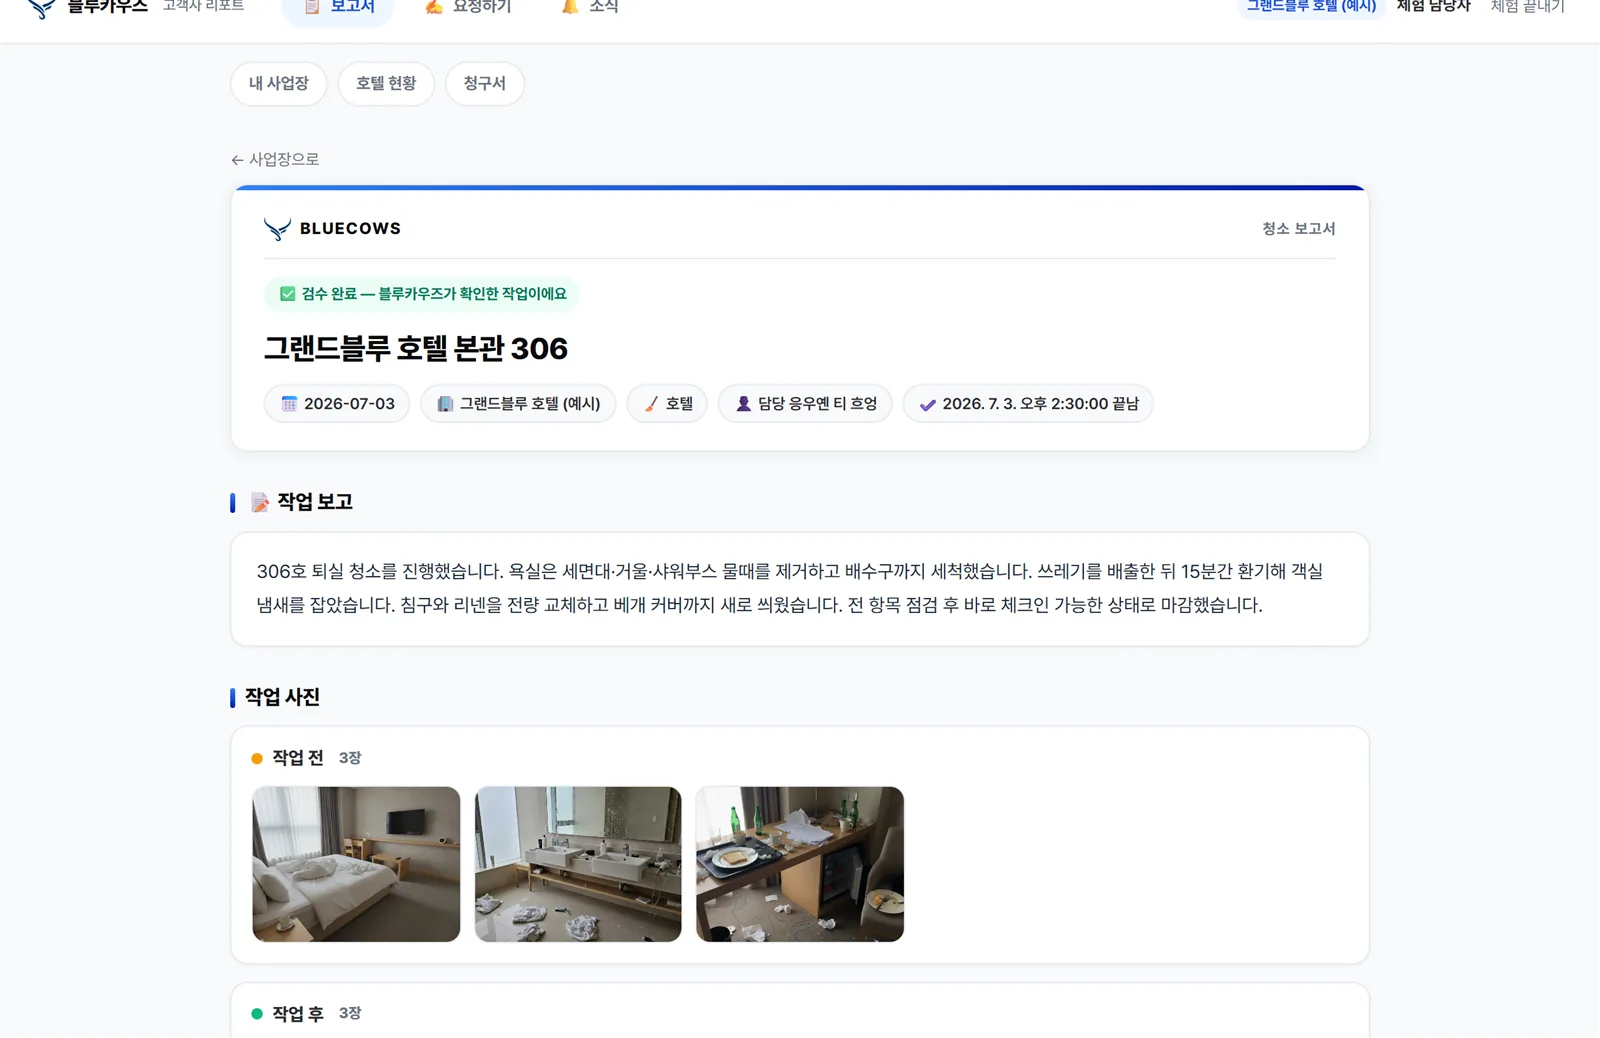1600x1038 pixels.
Task: Click the 작업 전 label
Action: tap(298, 758)
